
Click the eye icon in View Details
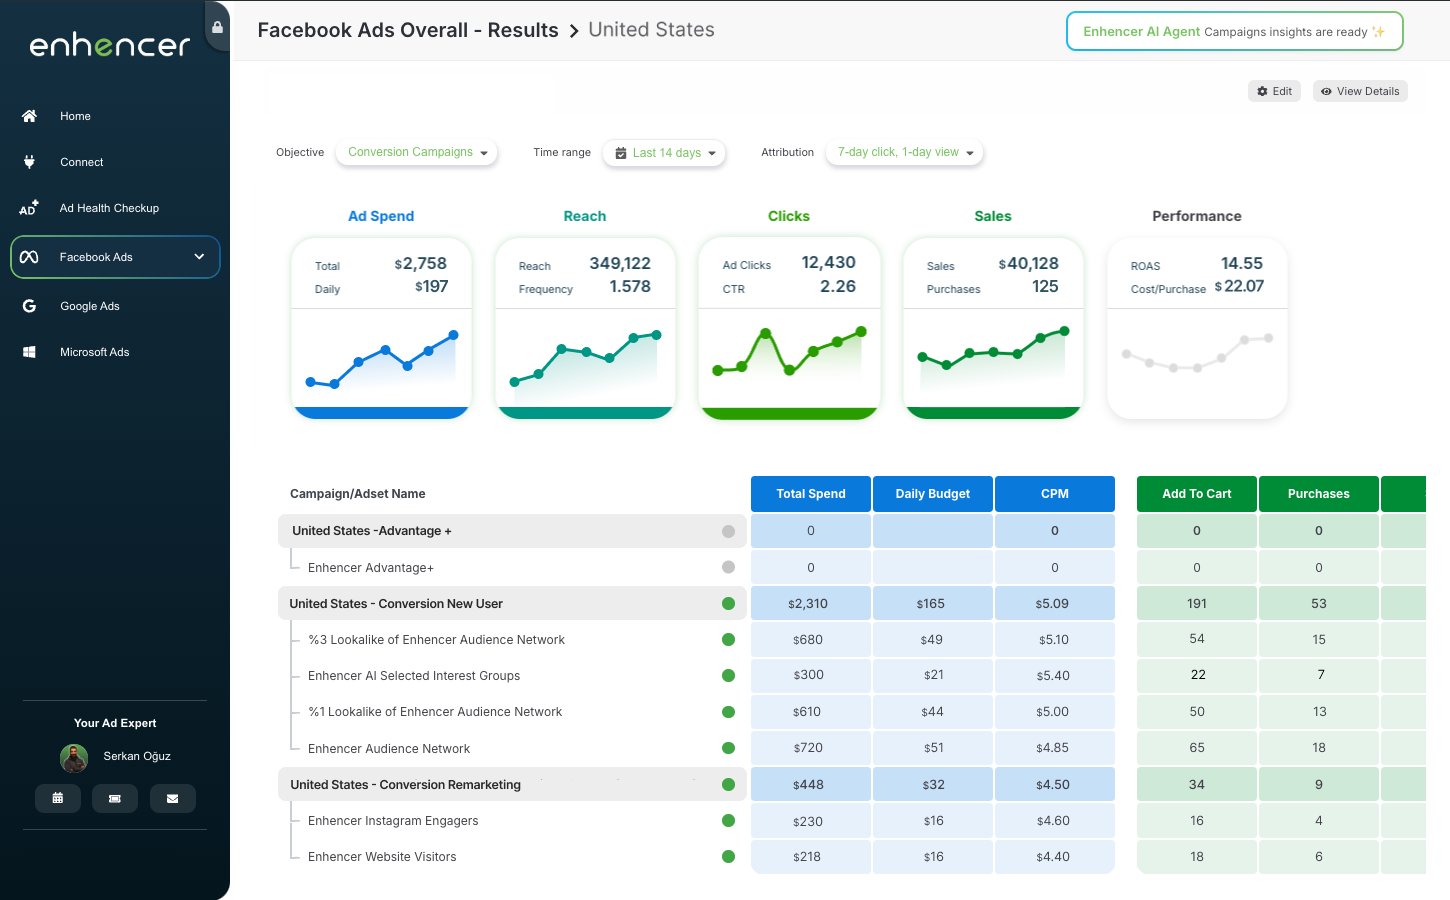(1326, 91)
